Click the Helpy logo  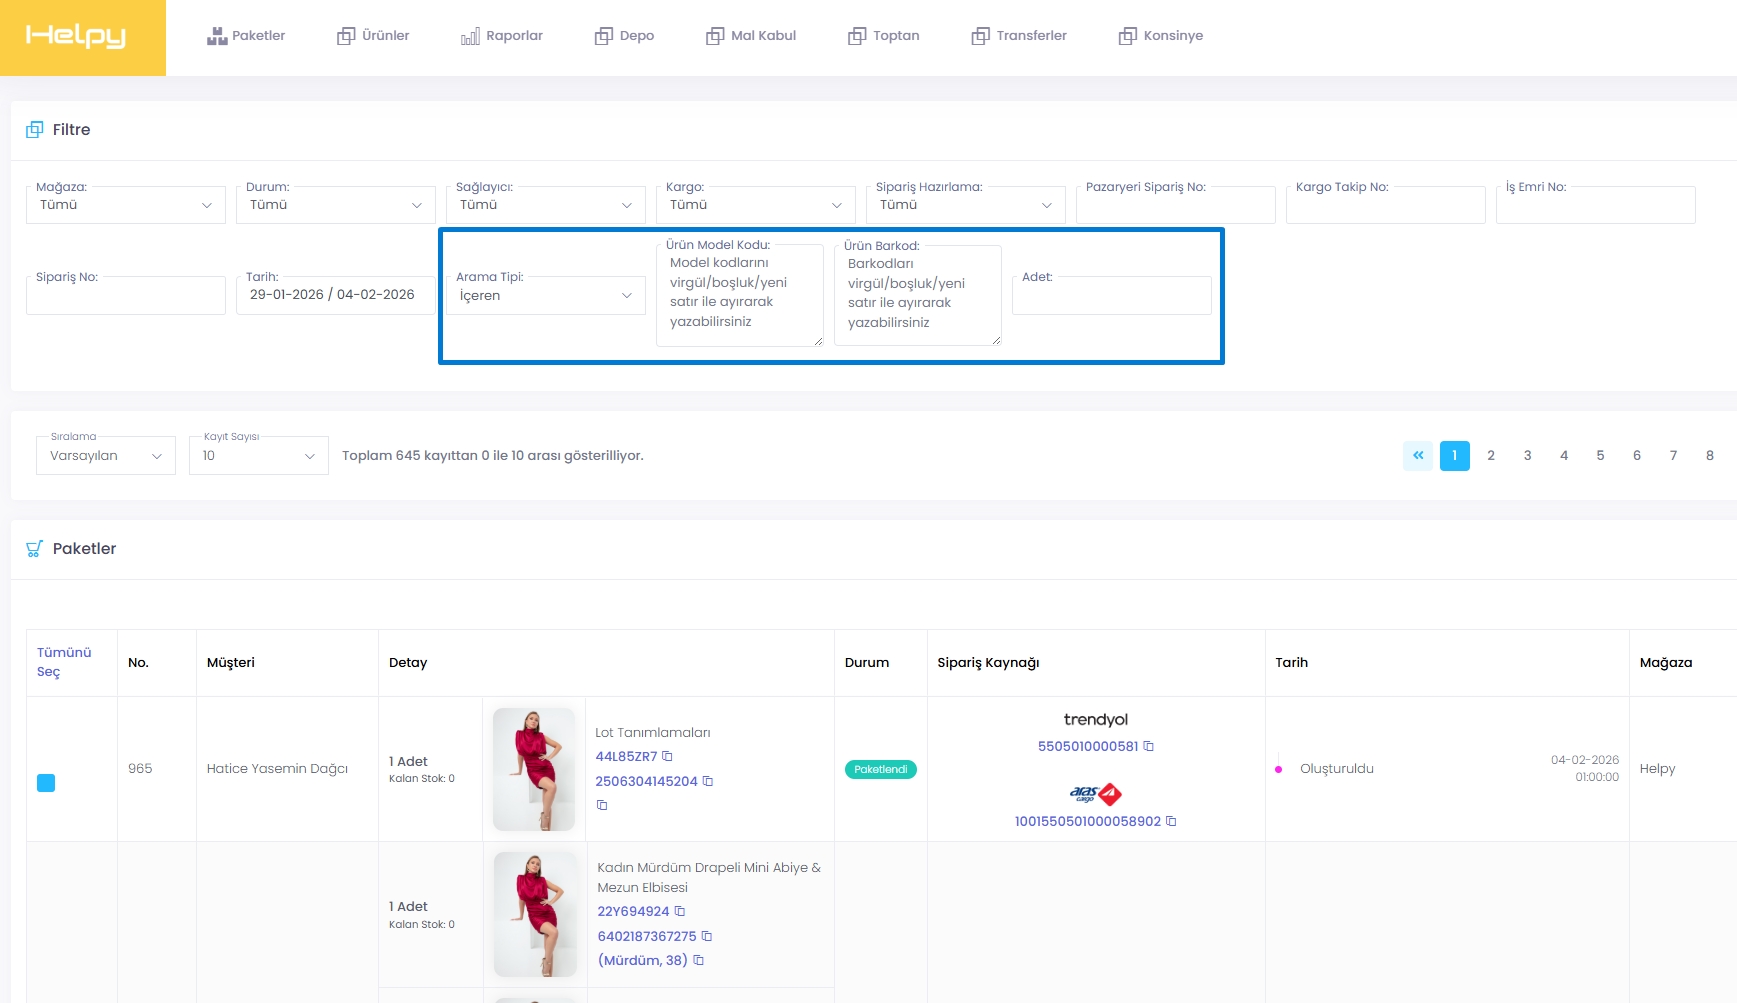pos(76,37)
